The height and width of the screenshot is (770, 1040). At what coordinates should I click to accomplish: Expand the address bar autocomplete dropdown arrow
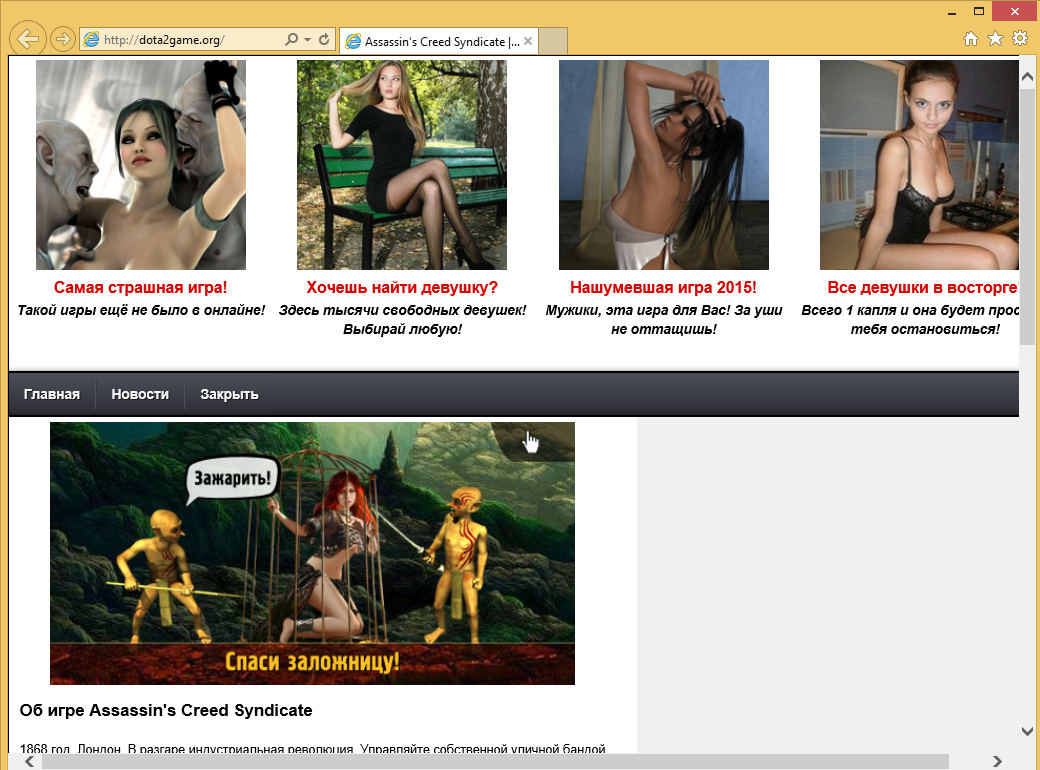(x=307, y=40)
